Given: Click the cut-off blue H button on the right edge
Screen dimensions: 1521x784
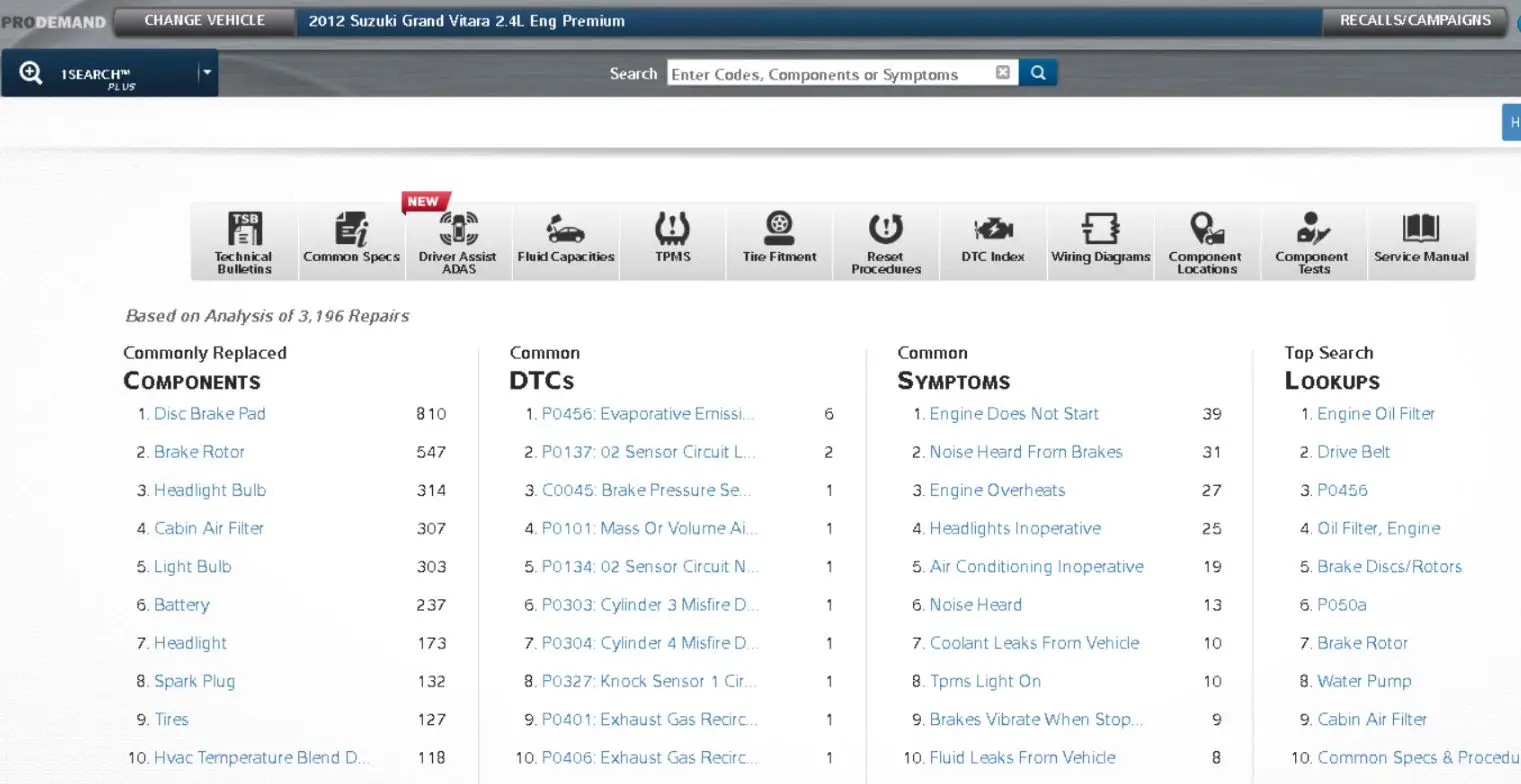Looking at the screenshot, I should point(1512,122).
